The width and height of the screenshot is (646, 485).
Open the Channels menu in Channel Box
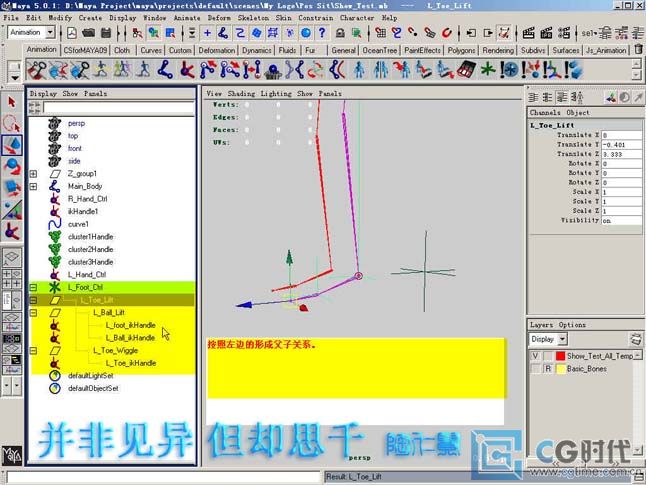pyautogui.click(x=545, y=112)
